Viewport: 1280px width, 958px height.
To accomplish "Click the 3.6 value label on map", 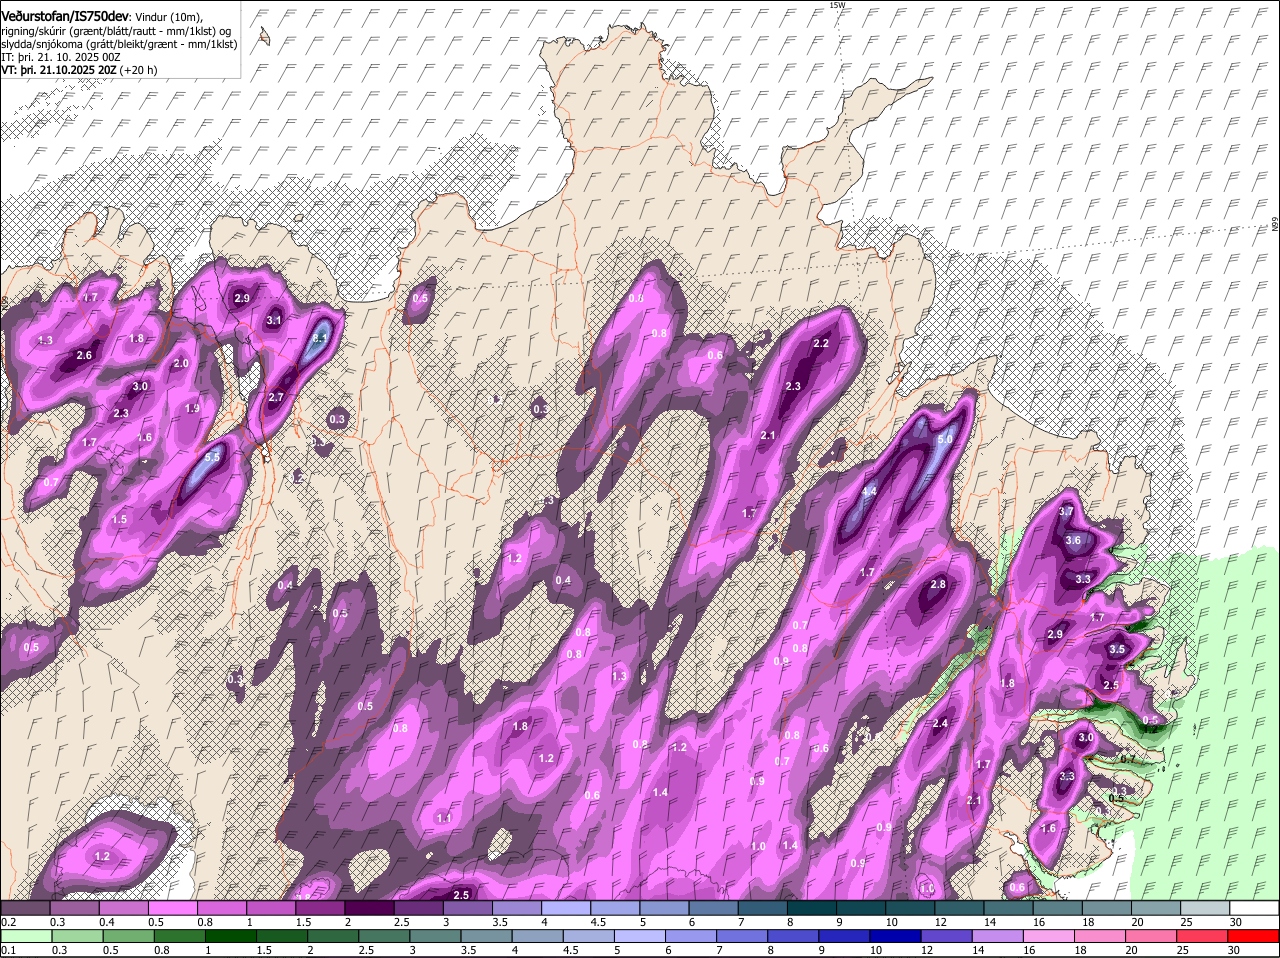I will point(1074,540).
